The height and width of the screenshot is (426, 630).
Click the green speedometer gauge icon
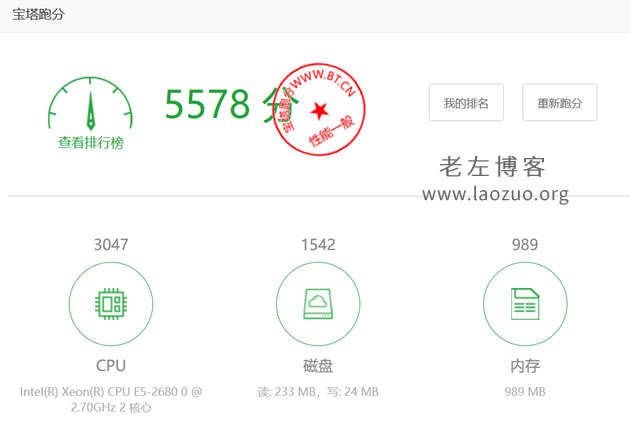click(90, 105)
